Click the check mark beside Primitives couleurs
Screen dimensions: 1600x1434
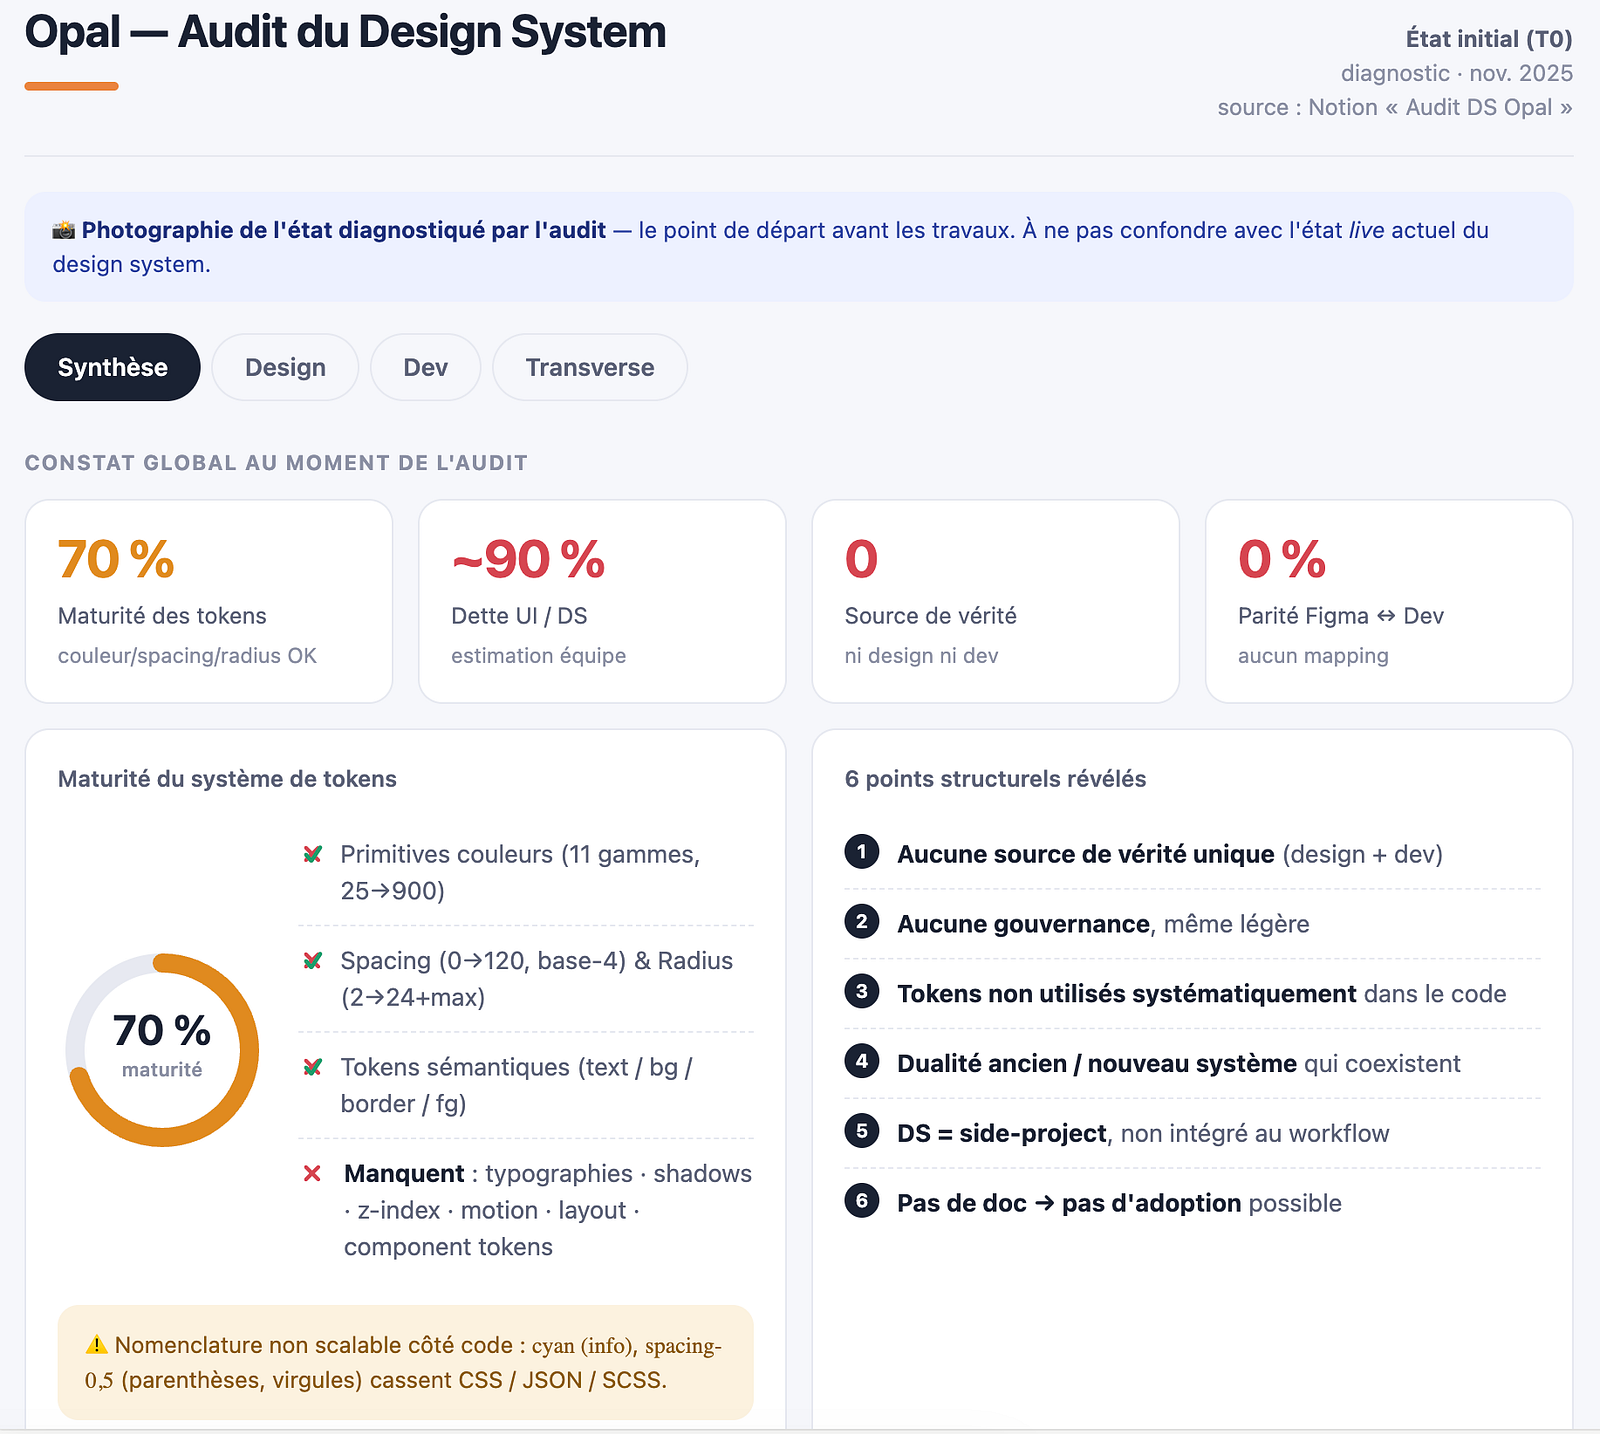(312, 854)
